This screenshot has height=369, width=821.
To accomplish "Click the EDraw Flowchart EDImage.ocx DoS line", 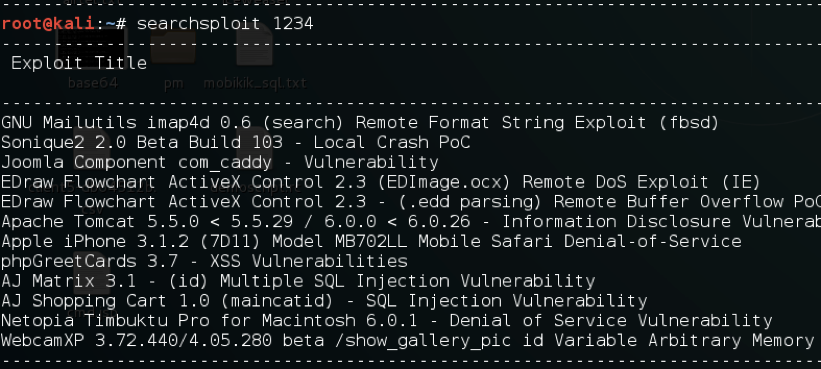I will click(381, 183).
